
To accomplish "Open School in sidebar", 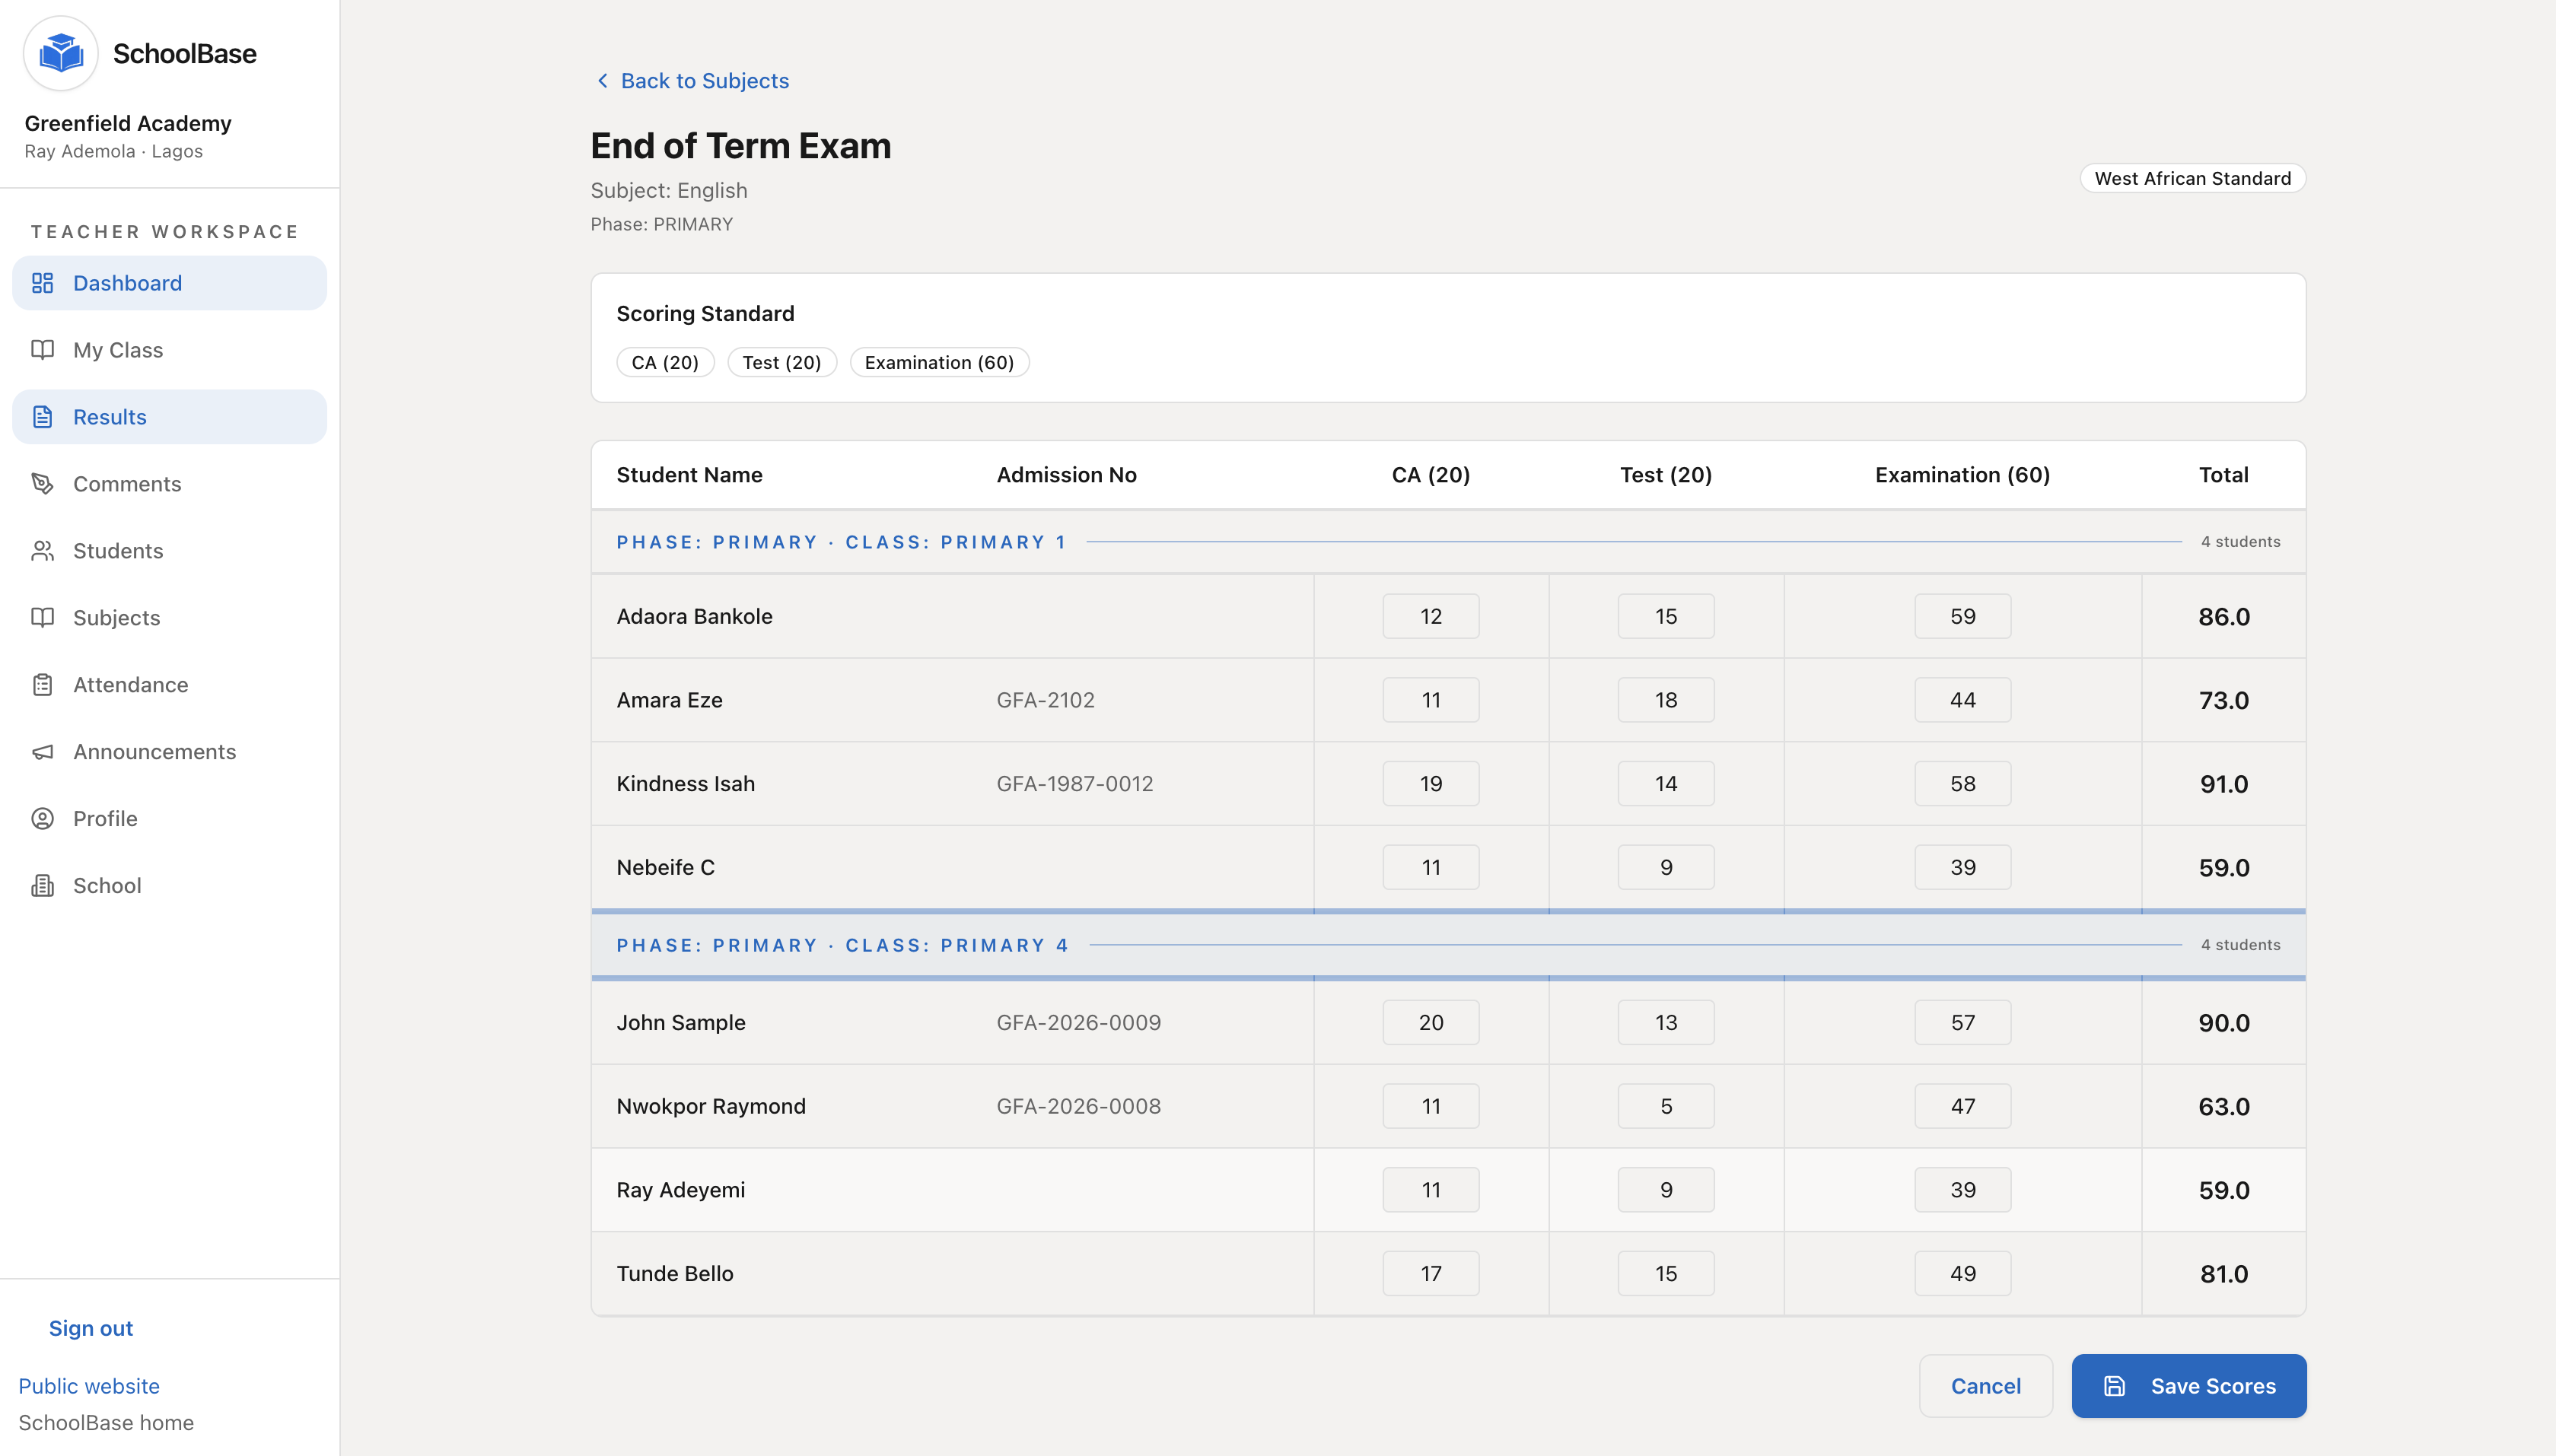I will coord(169,886).
